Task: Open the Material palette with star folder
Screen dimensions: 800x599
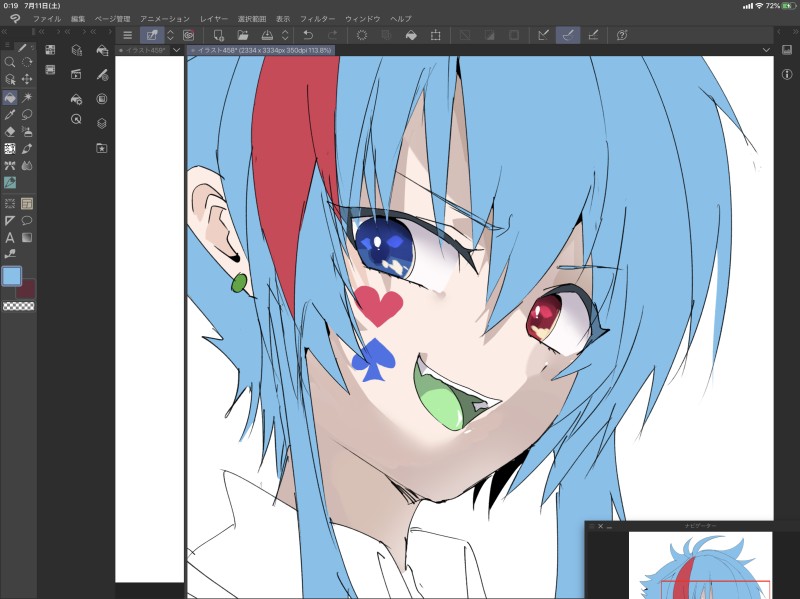Action: 102,148
